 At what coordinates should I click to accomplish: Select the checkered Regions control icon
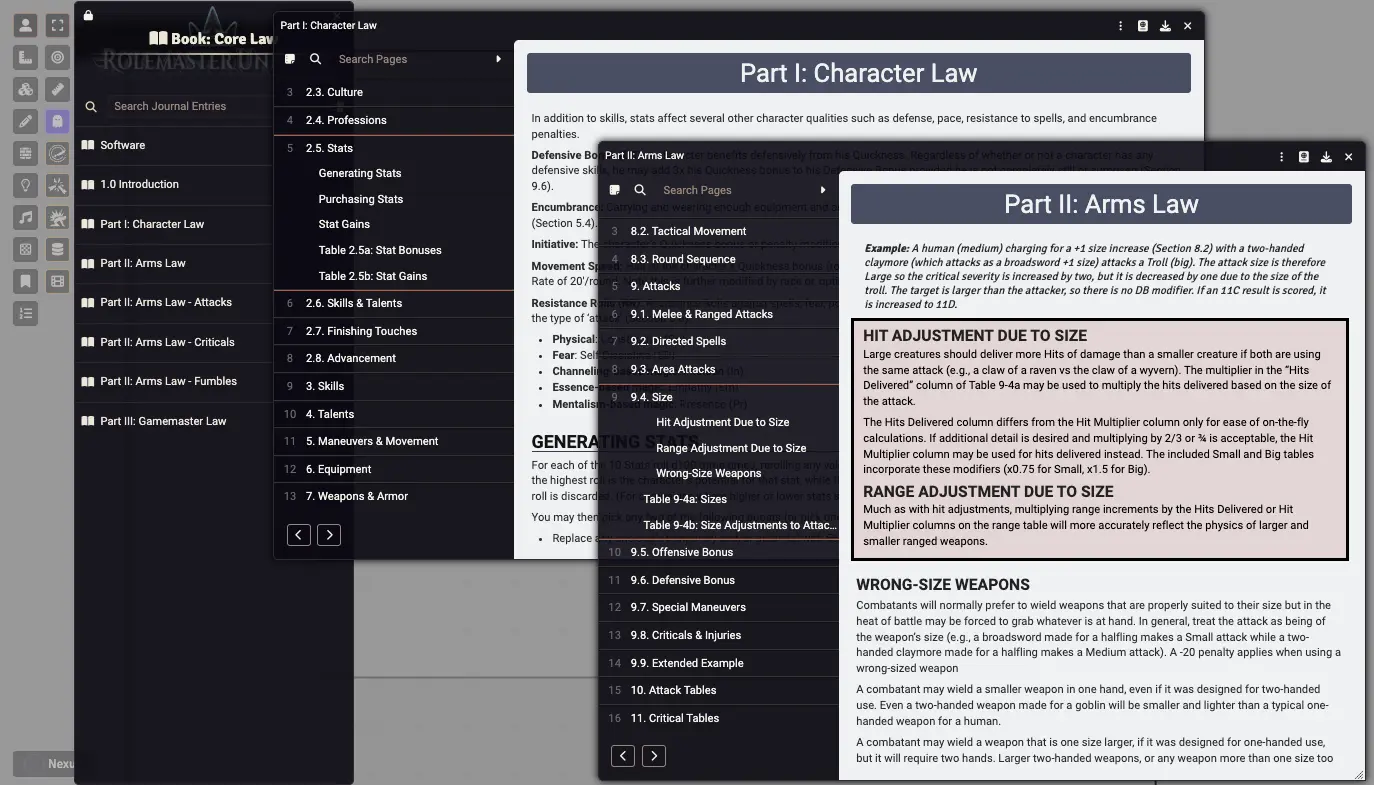point(26,250)
